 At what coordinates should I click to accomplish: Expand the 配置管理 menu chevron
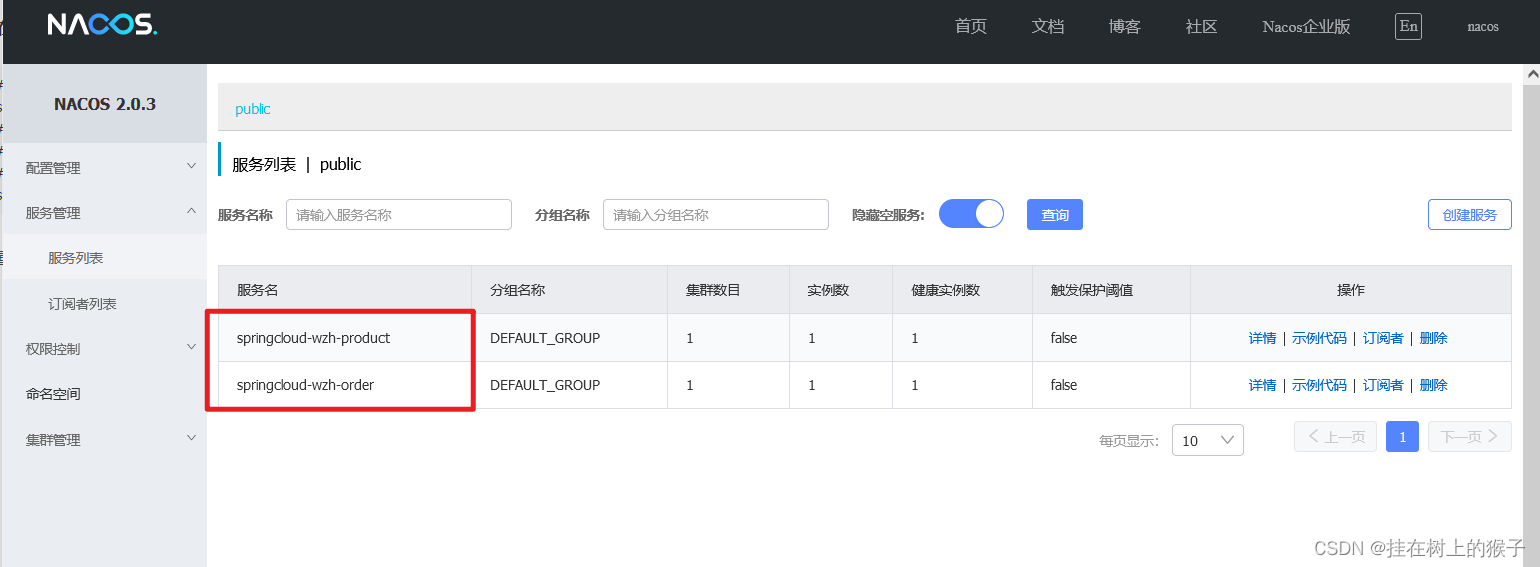192,166
